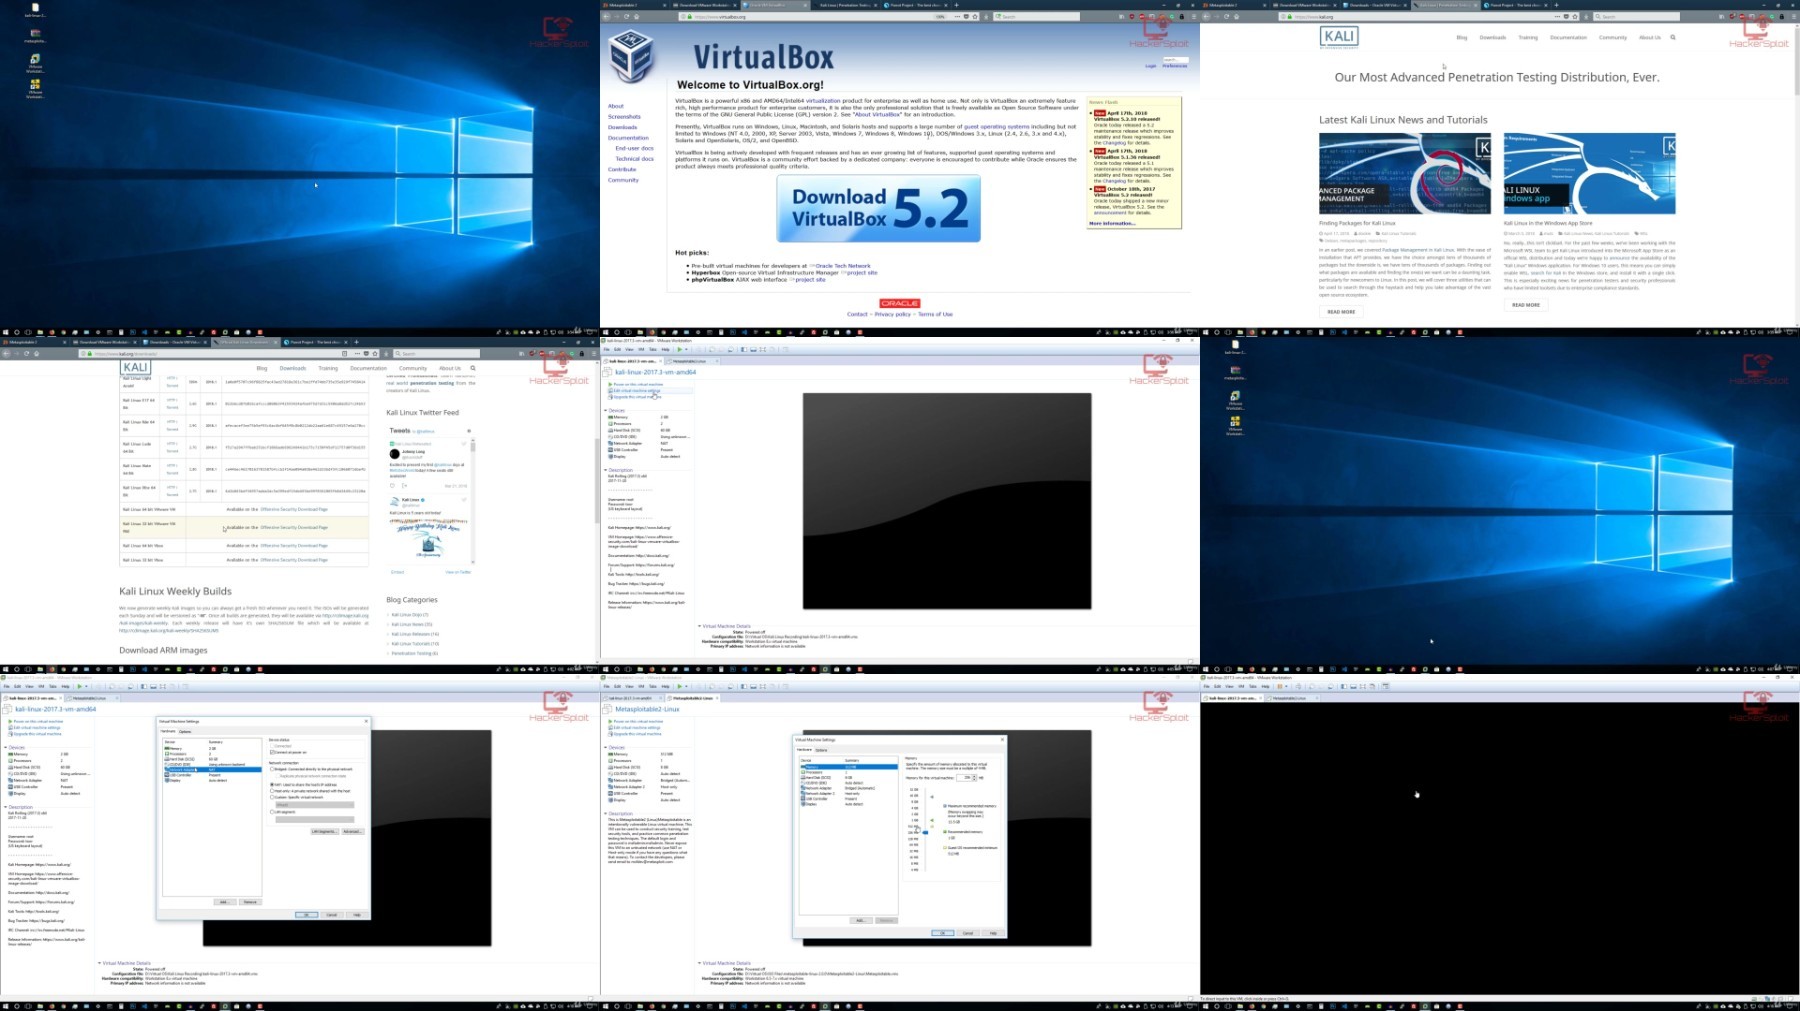The width and height of the screenshot is (1800, 1011).
Task: Click the Download VirtualBox 5.2 button
Action: click(x=879, y=208)
